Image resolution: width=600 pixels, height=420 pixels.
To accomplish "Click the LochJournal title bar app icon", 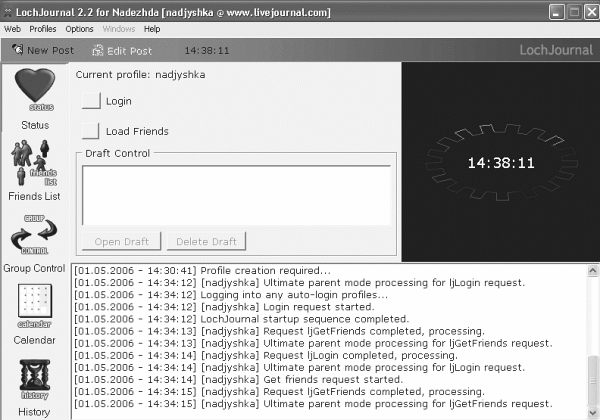I will [7, 13].
